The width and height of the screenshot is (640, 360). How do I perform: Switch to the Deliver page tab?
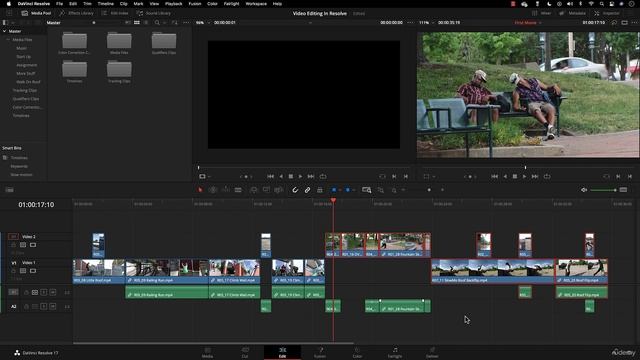pos(432,352)
